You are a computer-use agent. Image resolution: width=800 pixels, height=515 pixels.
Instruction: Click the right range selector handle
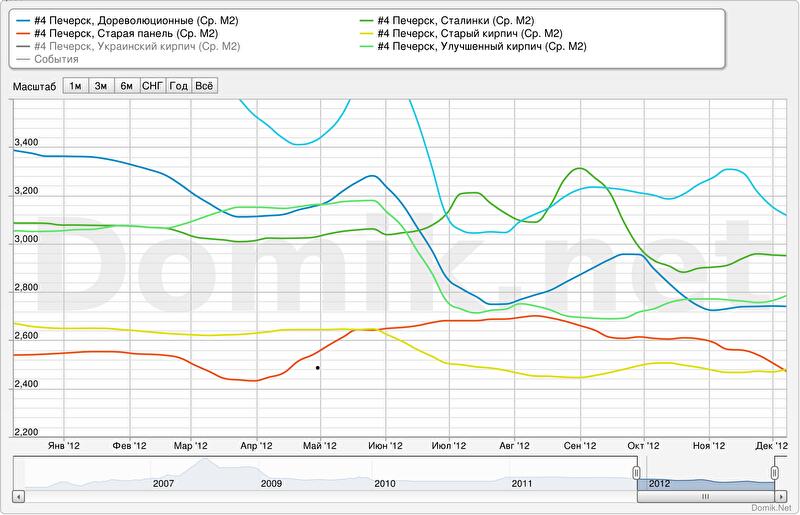point(775,471)
